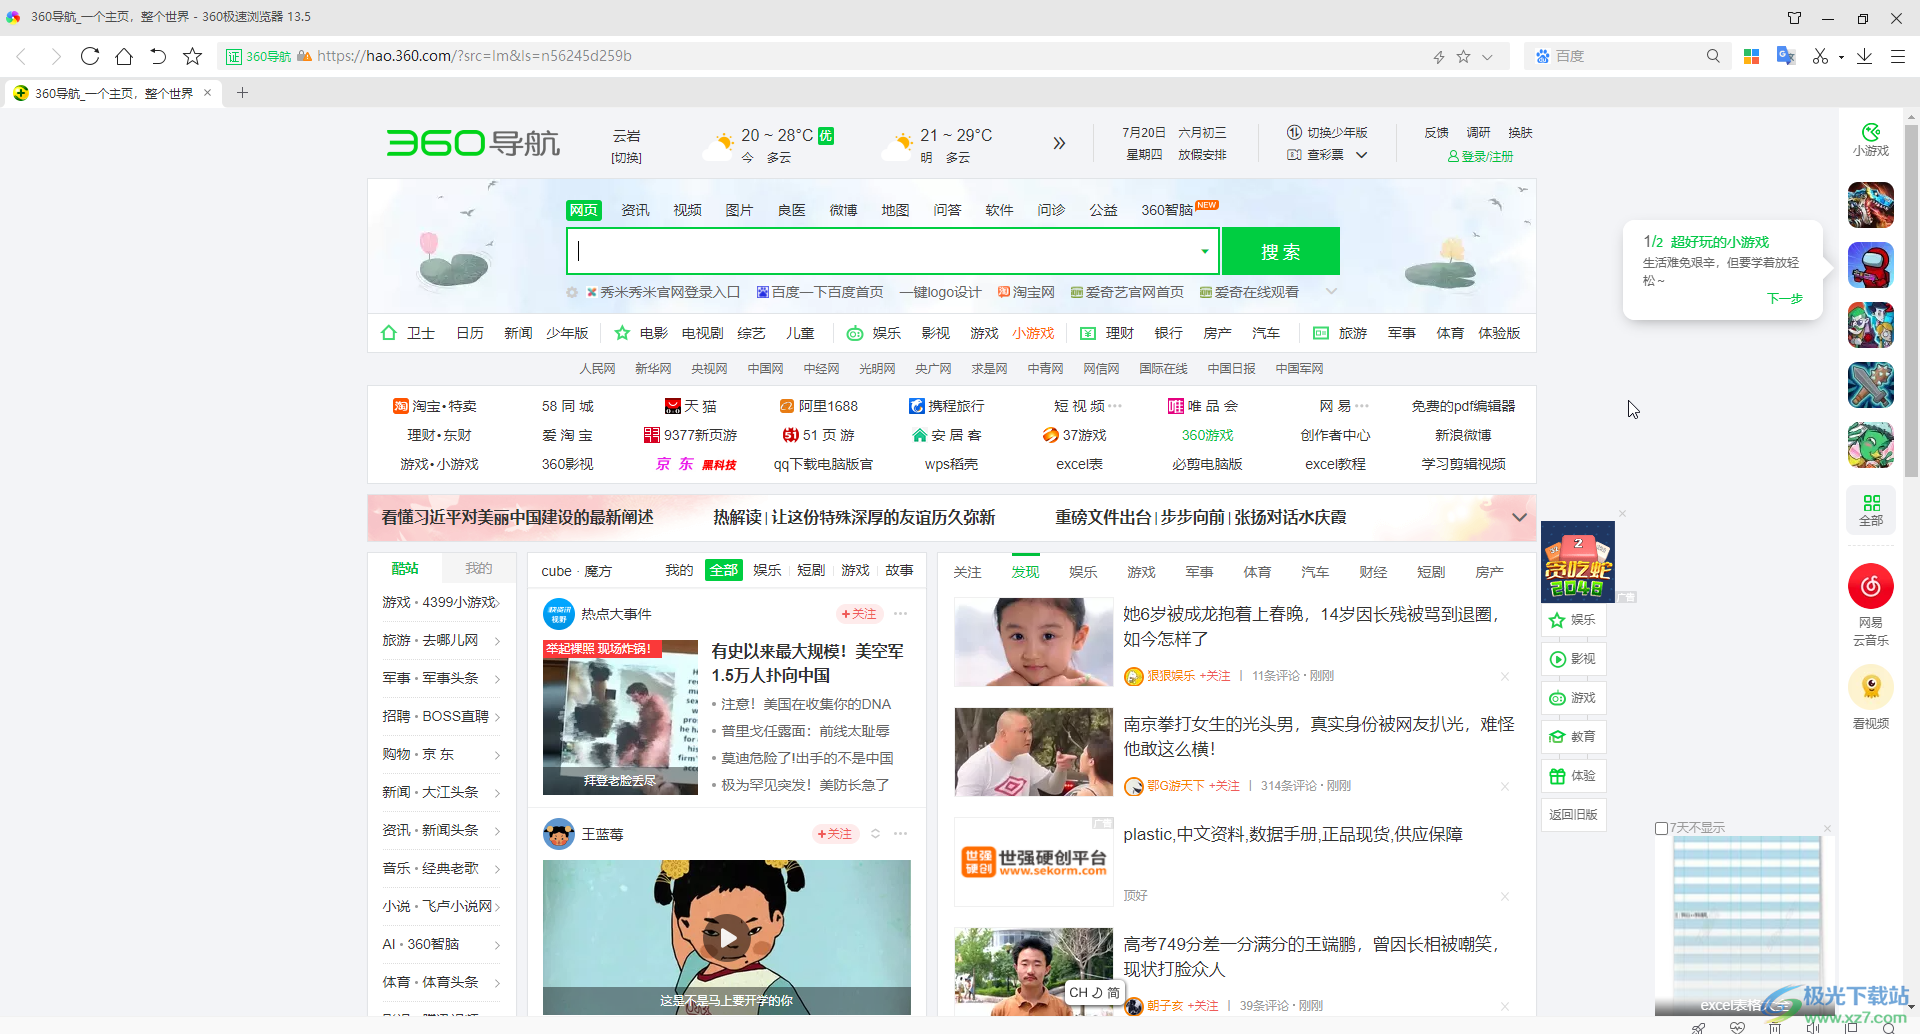Play the 王蓝莓 cartoon video
This screenshot has width=1920, height=1034.
[x=727, y=938]
